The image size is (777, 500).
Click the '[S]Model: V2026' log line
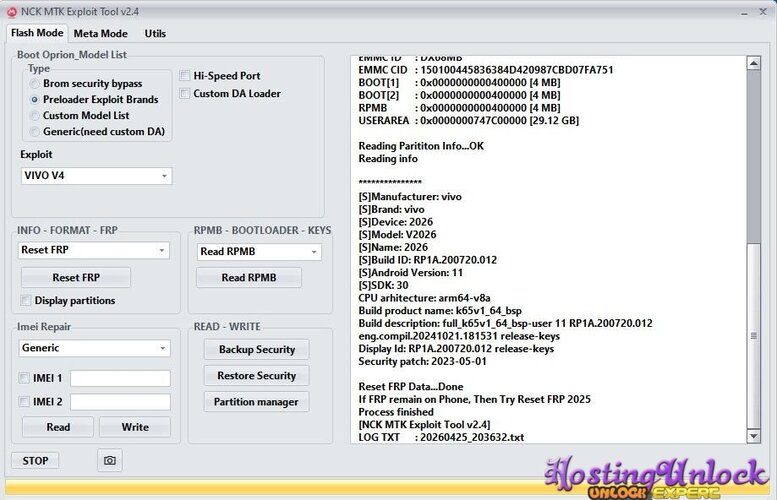pos(397,234)
